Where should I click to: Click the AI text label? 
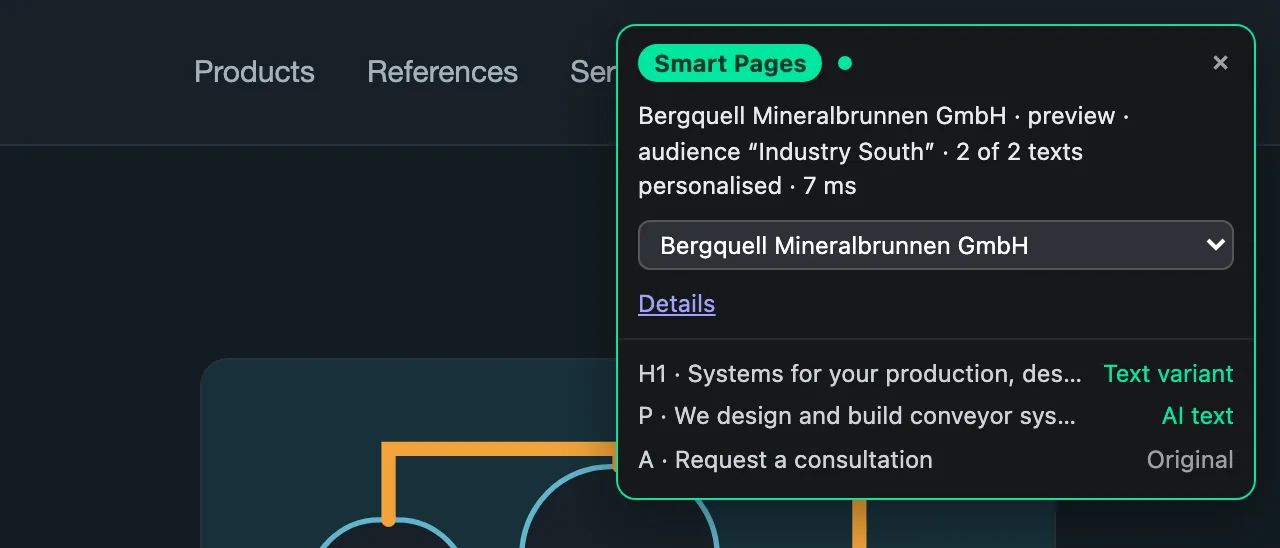click(x=1197, y=416)
